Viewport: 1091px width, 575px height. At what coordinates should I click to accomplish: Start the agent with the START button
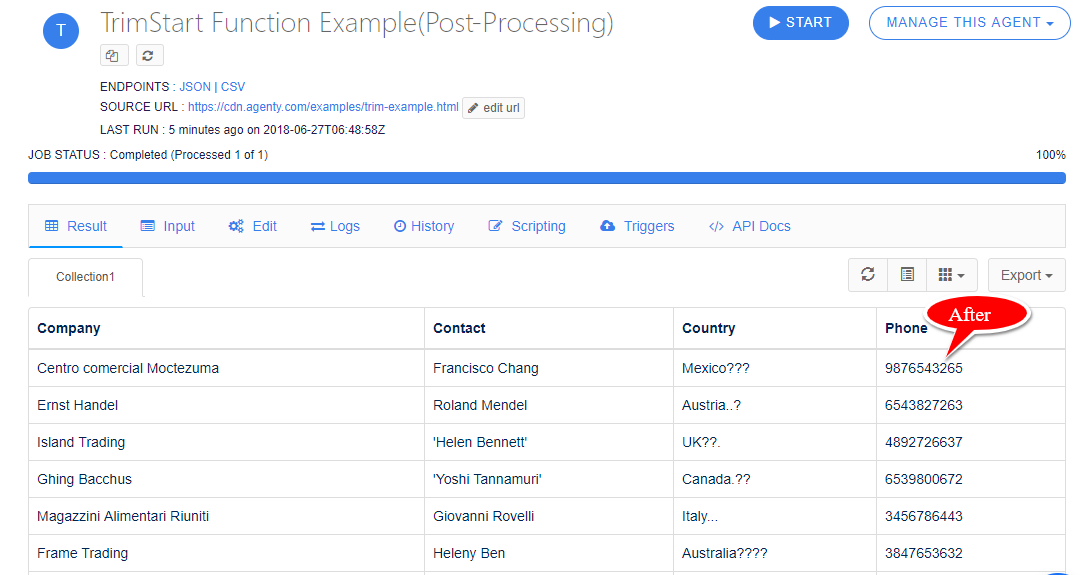[x=801, y=23]
